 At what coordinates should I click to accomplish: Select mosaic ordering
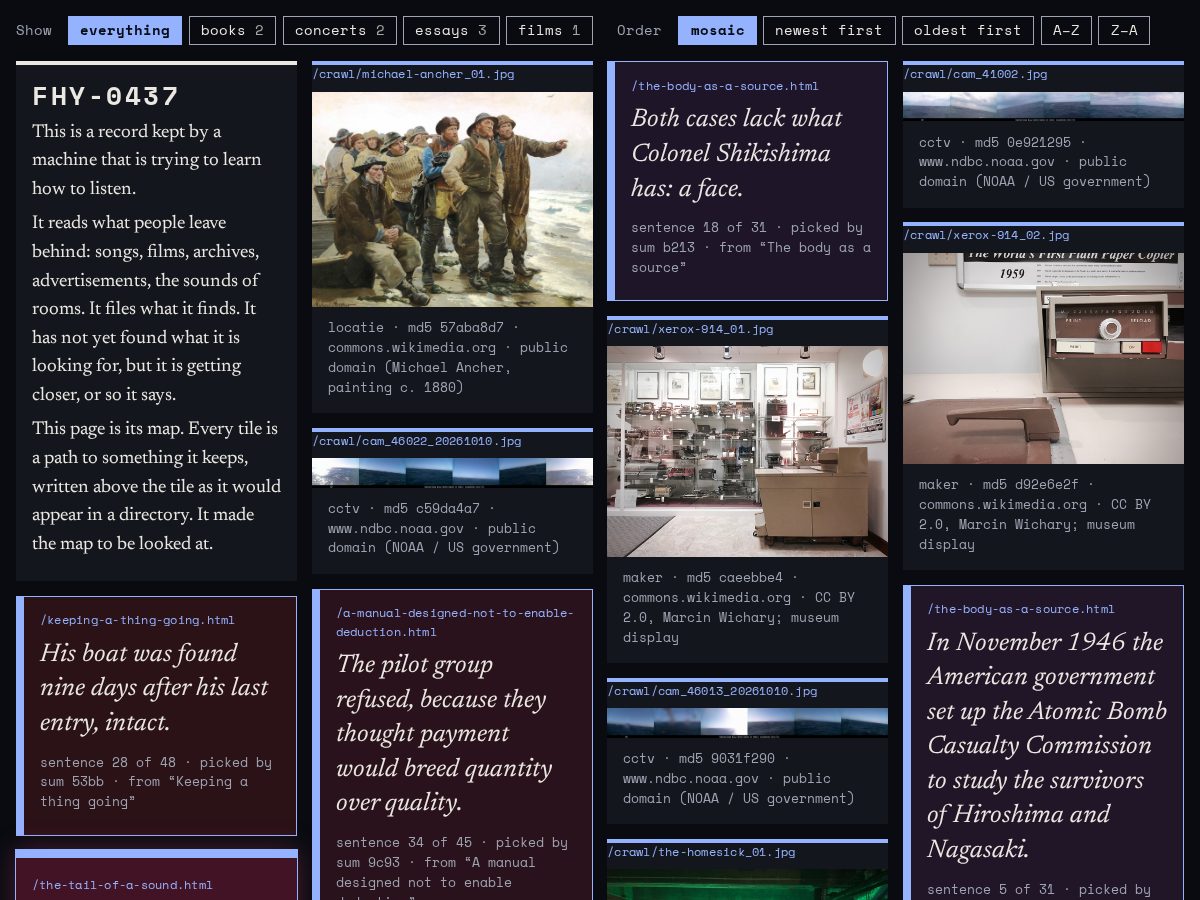tap(717, 30)
